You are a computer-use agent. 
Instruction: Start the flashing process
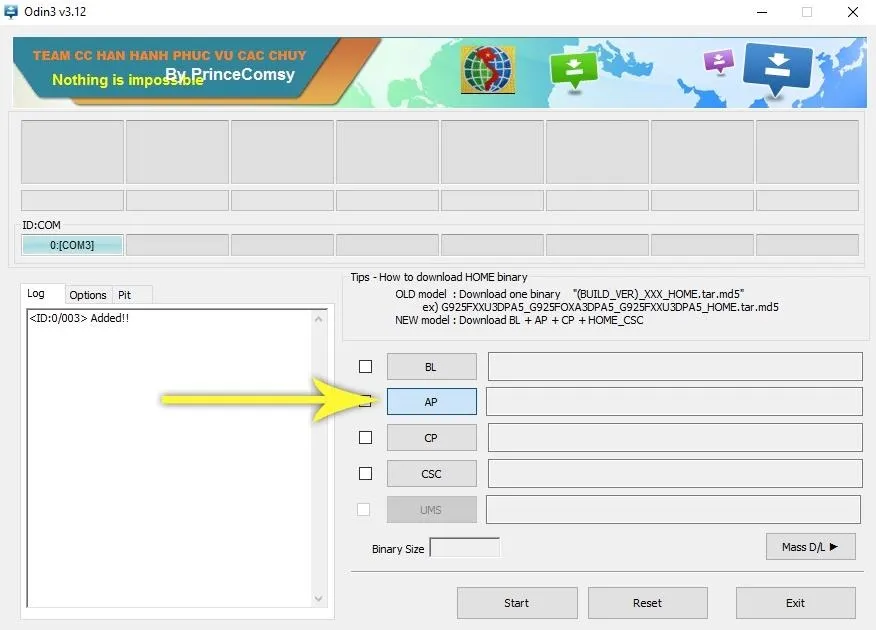coord(517,603)
